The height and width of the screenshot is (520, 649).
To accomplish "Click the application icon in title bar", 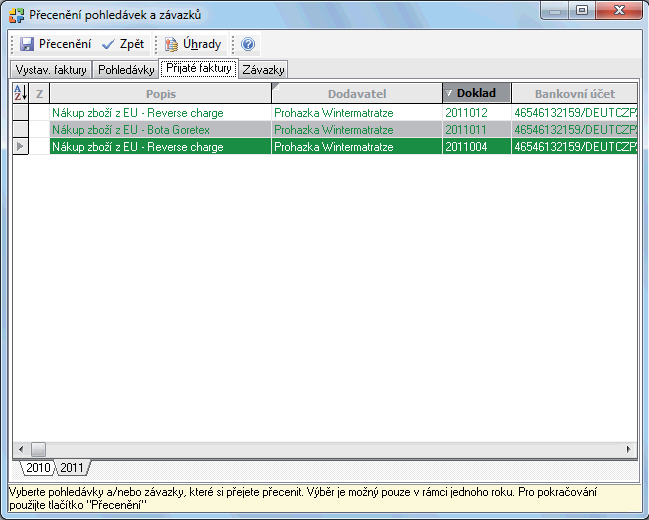I will 16,13.
